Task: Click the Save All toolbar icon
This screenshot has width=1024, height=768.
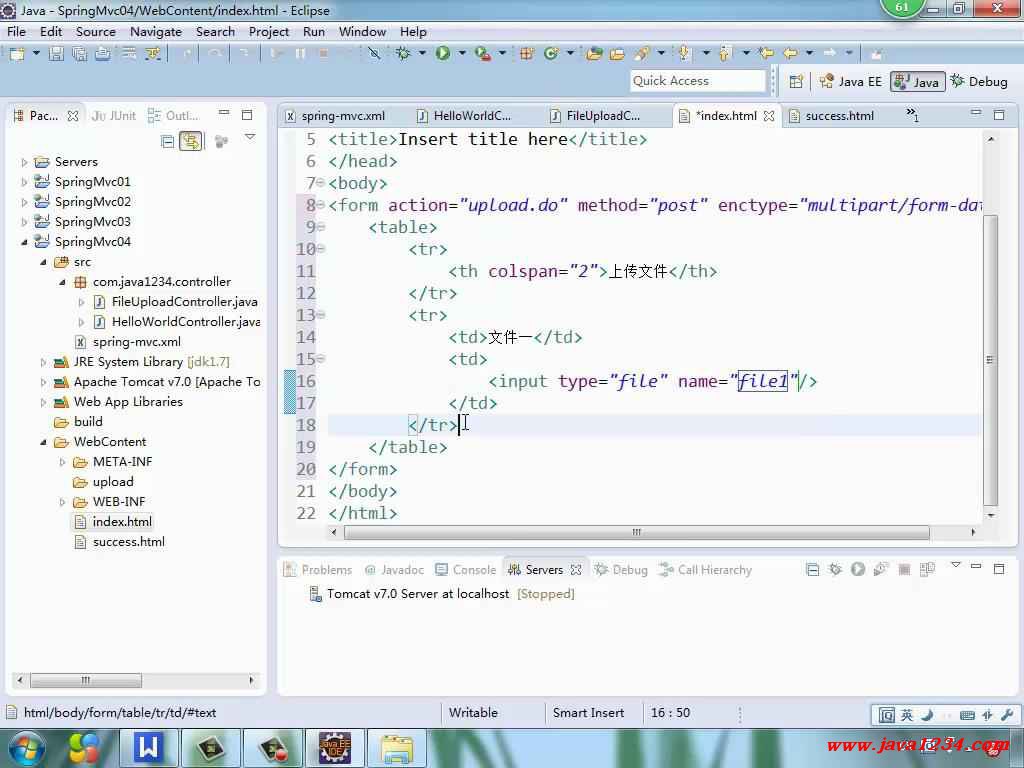Action: point(80,54)
